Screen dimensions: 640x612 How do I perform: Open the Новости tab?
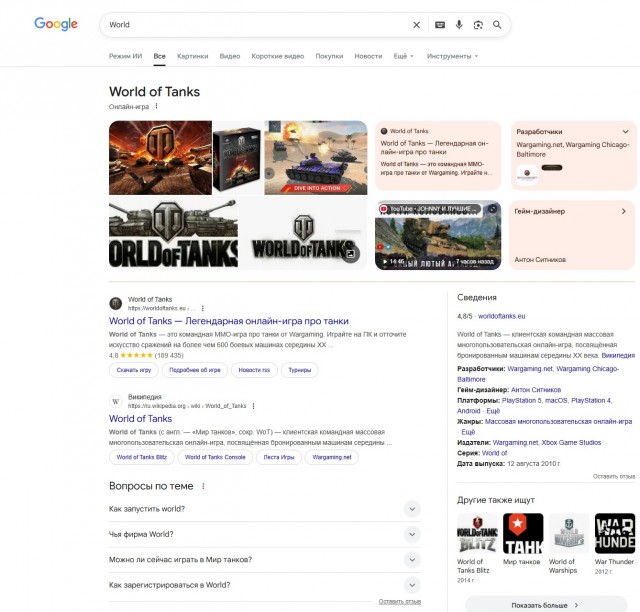coord(368,56)
